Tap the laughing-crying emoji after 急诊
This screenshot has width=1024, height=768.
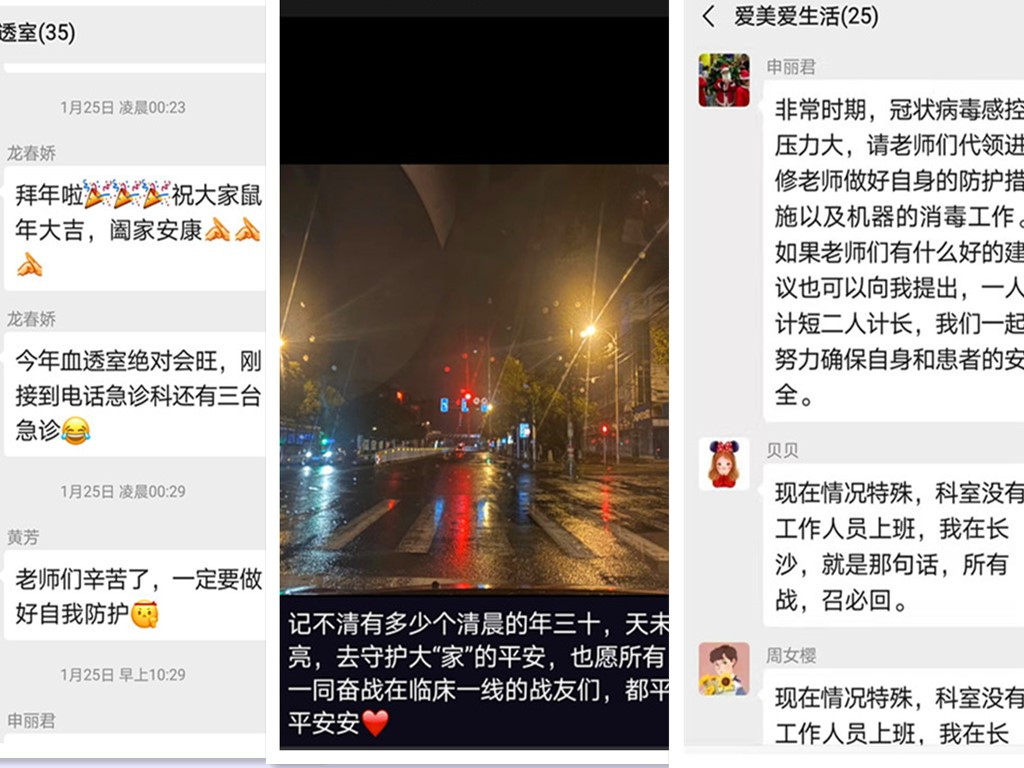76,430
